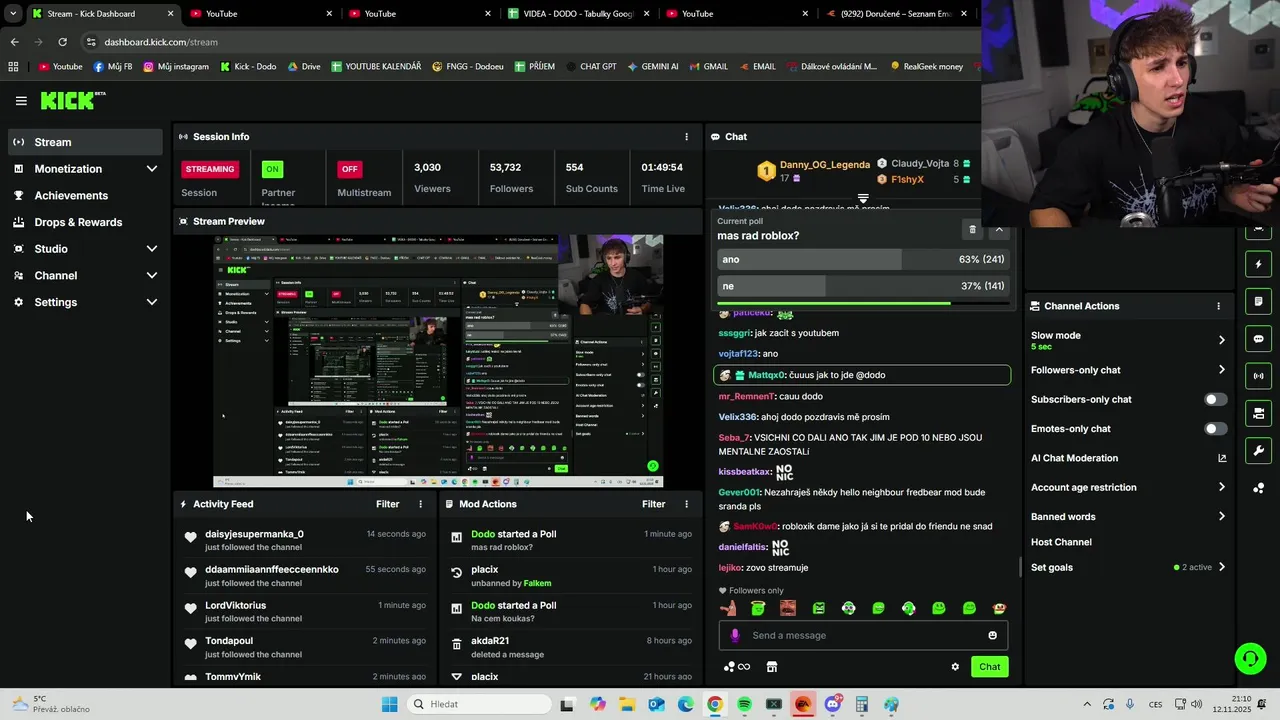Open Activity Feed three-dot options
Image resolution: width=1280 pixels, height=720 pixels.
pyautogui.click(x=420, y=505)
